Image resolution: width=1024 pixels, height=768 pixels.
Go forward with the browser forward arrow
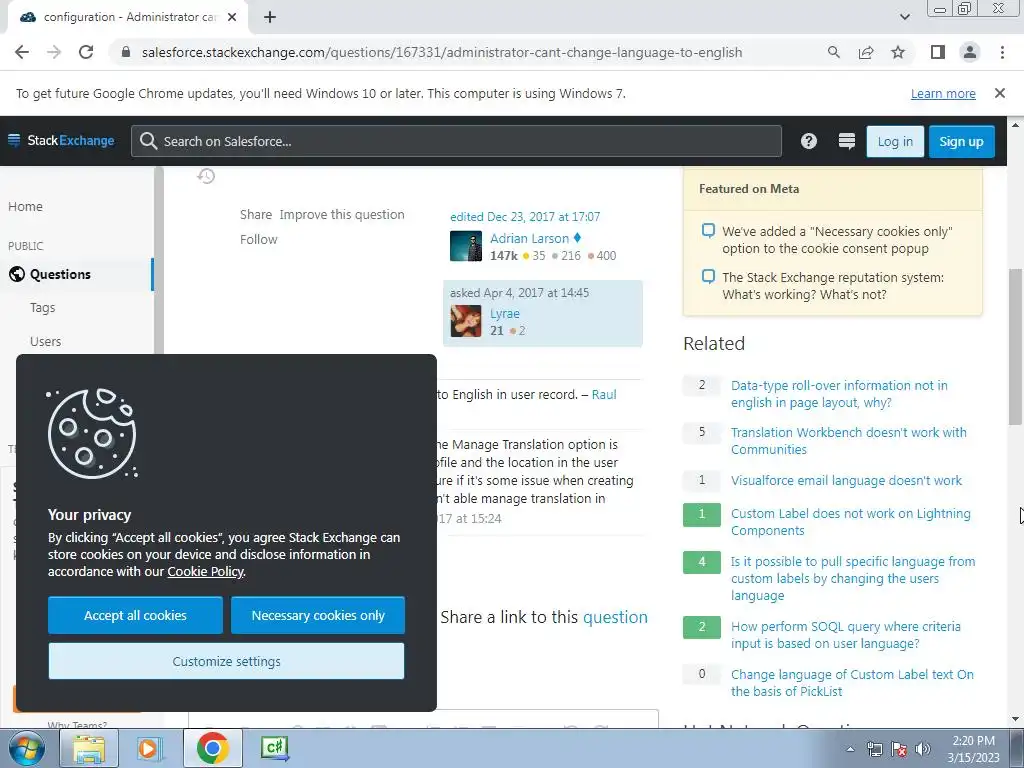pyautogui.click(x=54, y=52)
